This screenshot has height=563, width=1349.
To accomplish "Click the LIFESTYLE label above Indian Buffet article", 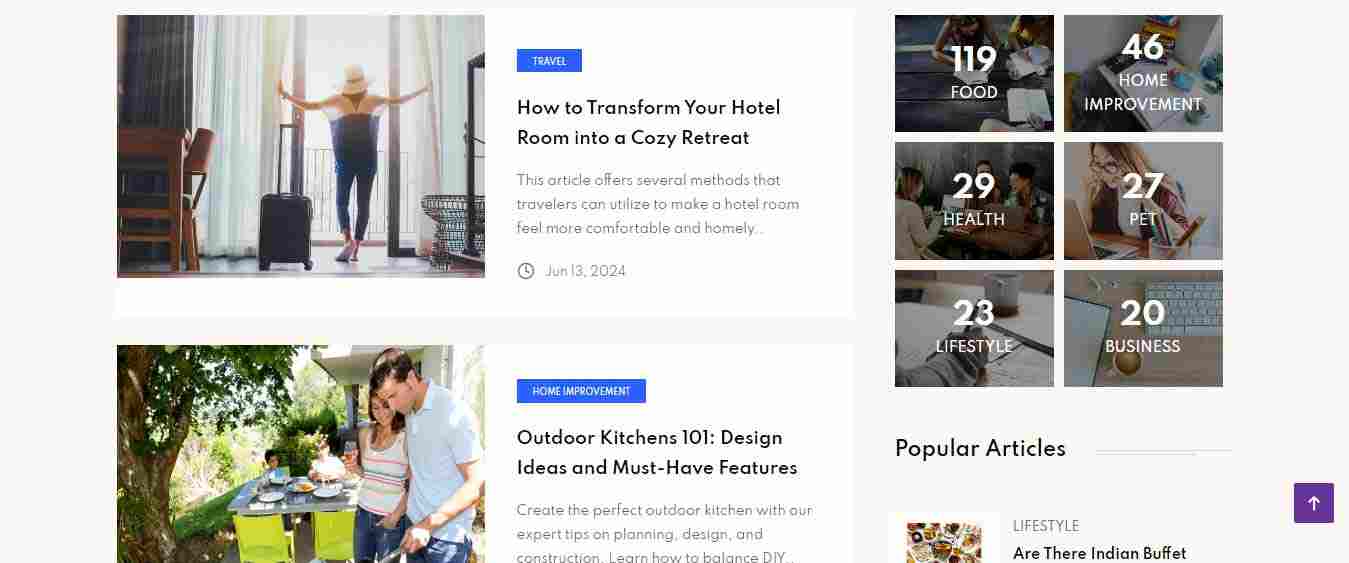I will (1046, 526).
